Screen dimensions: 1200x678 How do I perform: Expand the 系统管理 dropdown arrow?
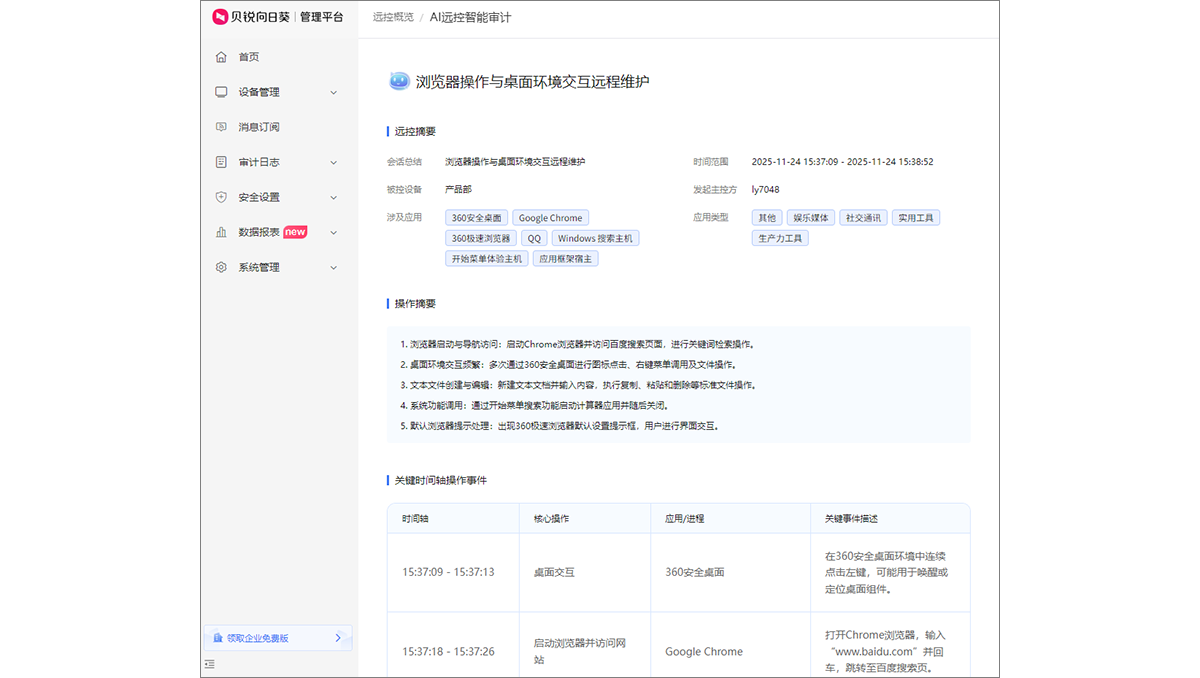click(x=334, y=266)
